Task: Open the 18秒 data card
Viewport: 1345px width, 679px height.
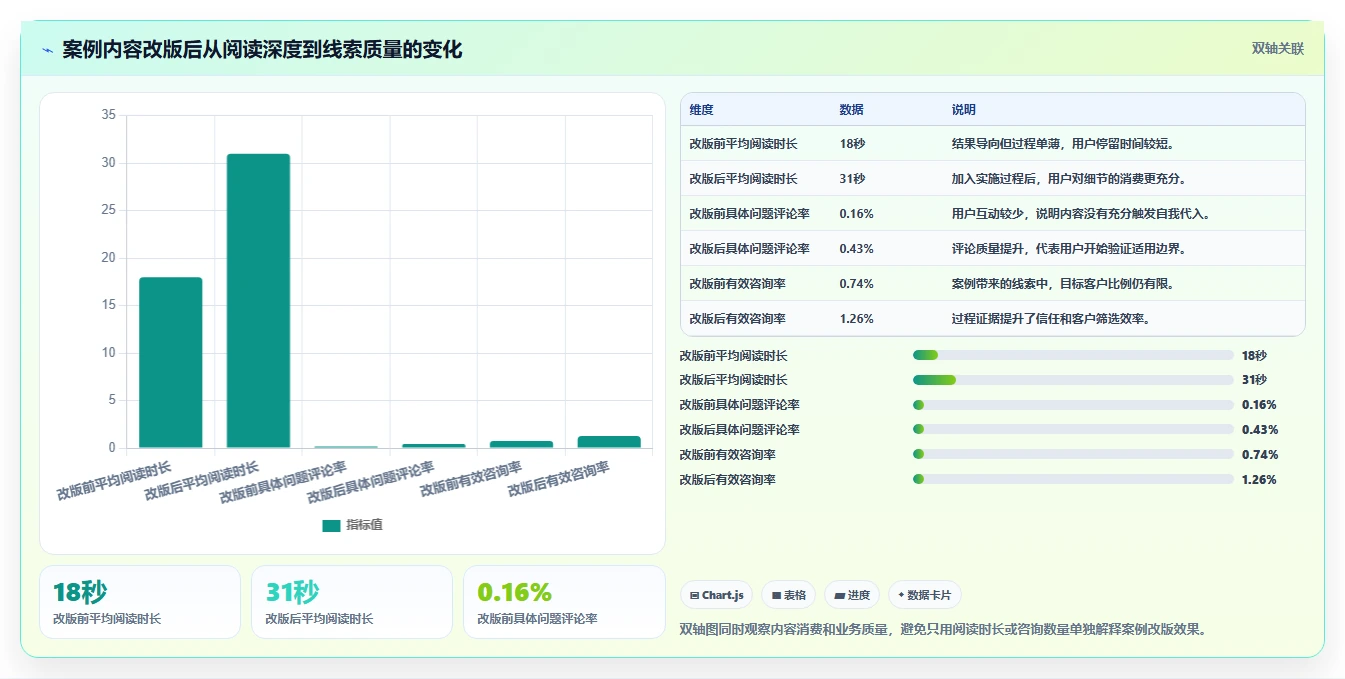Action: click(x=140, y=602)
